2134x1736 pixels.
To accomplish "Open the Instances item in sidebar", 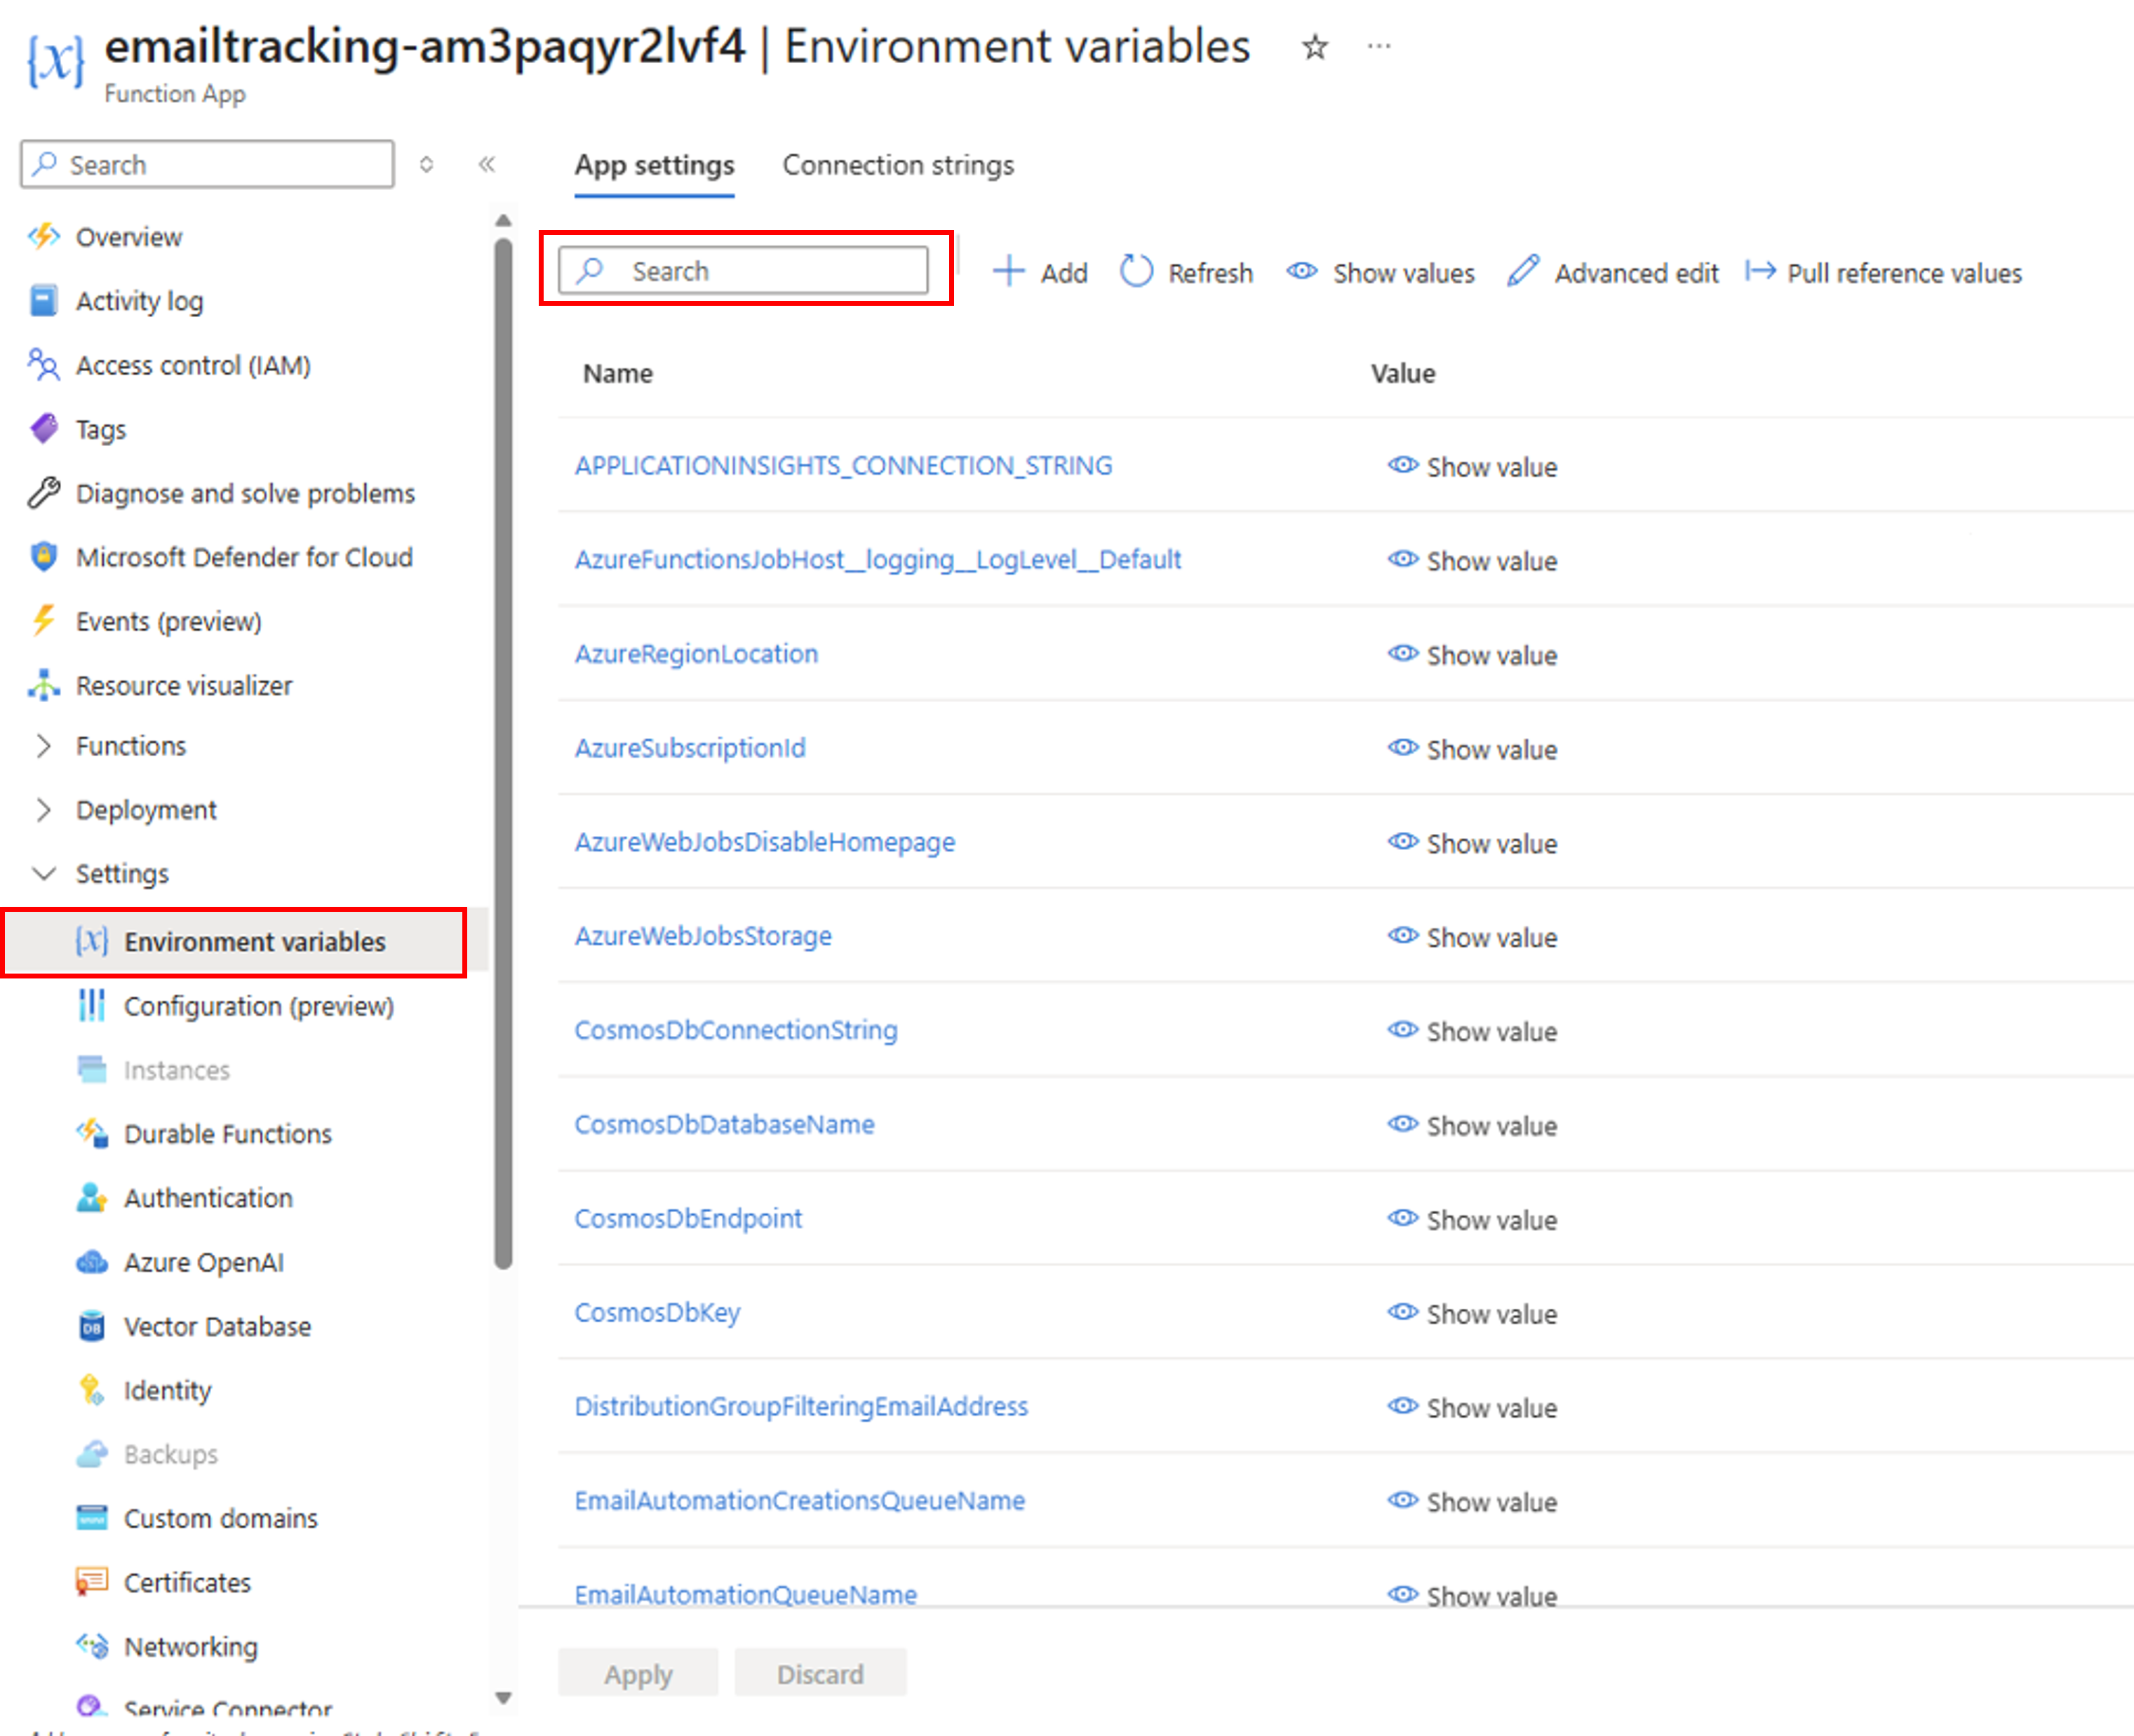I will [x=176, y=1070].
